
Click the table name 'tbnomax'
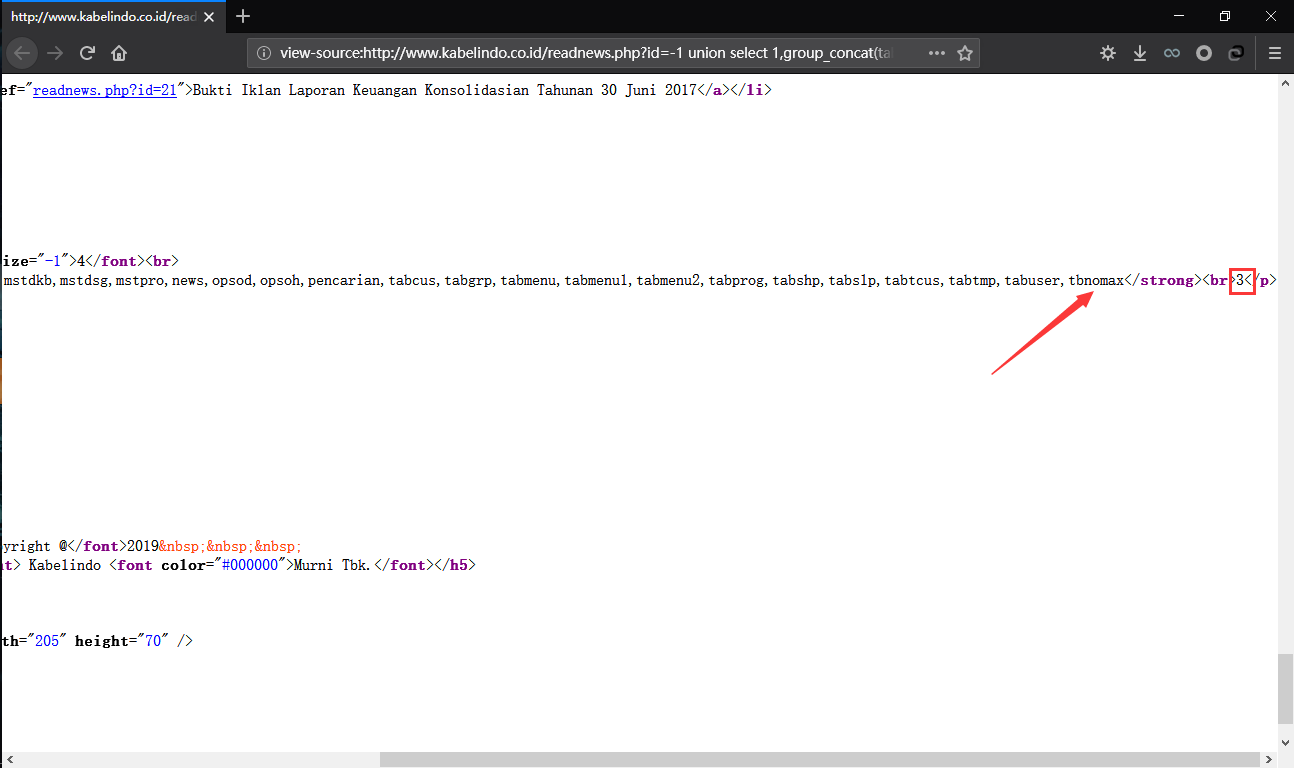tap(1096, 281)
